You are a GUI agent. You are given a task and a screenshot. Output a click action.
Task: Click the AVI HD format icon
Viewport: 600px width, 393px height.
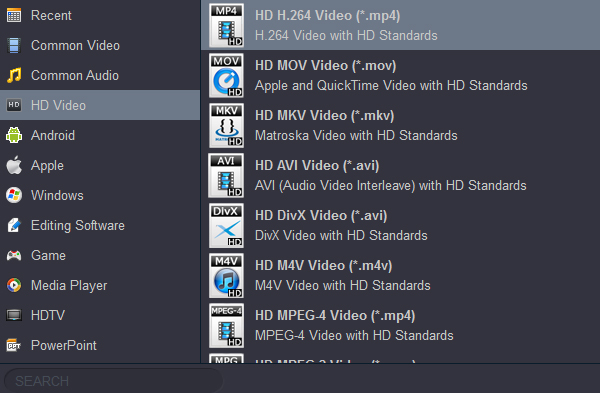tap(226, 175)
